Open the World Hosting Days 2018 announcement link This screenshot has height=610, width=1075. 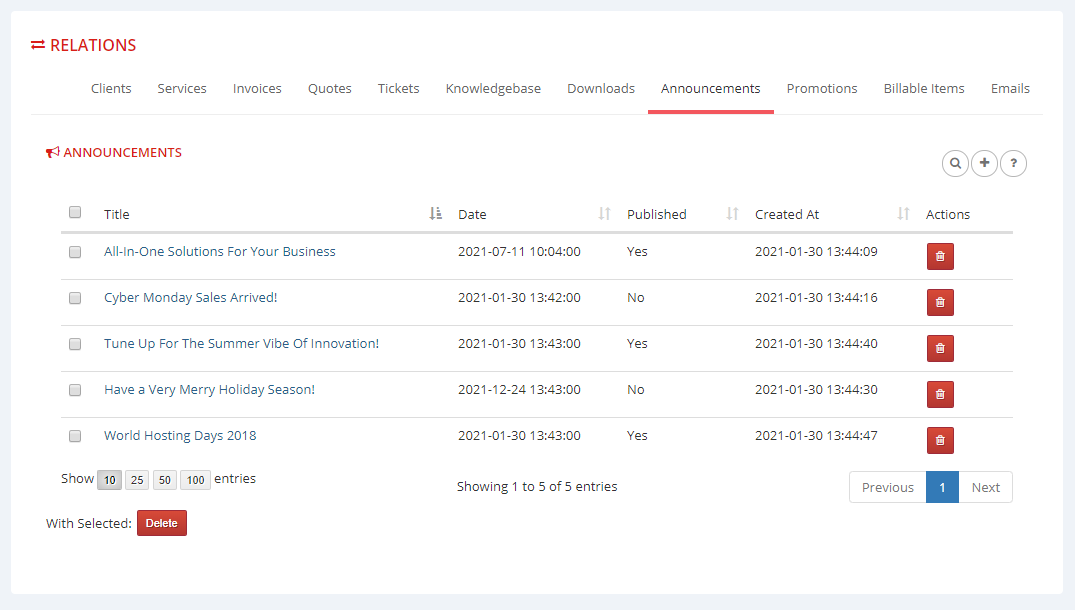coord(179,435)
